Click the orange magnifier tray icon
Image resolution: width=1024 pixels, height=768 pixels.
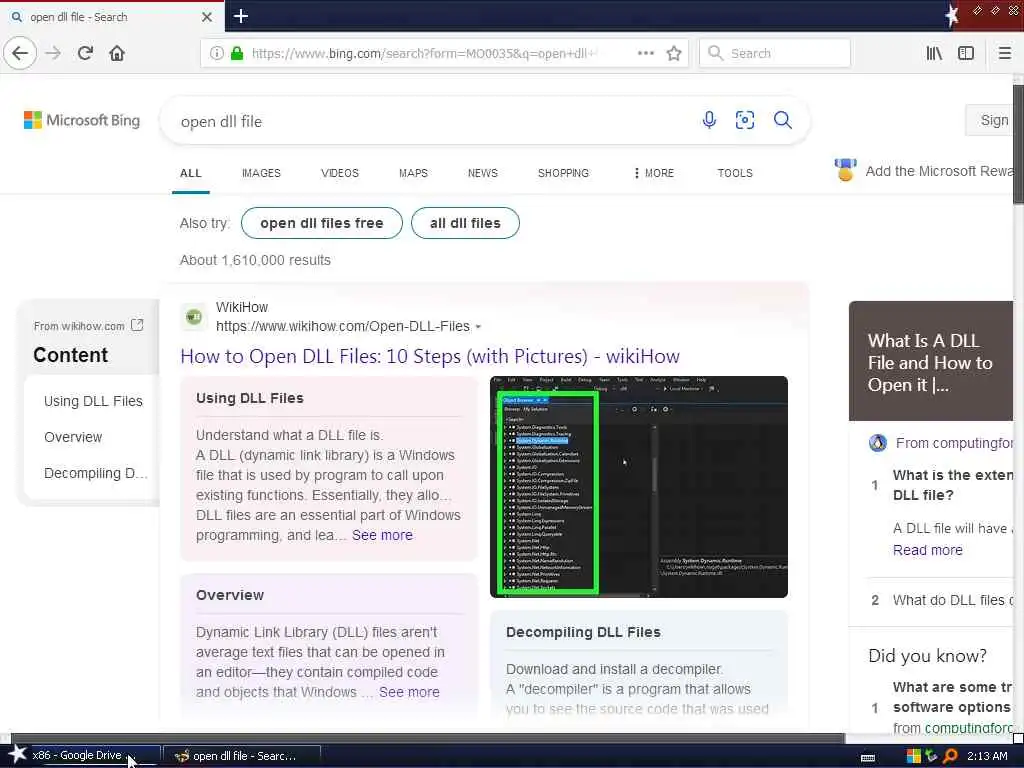950,756
